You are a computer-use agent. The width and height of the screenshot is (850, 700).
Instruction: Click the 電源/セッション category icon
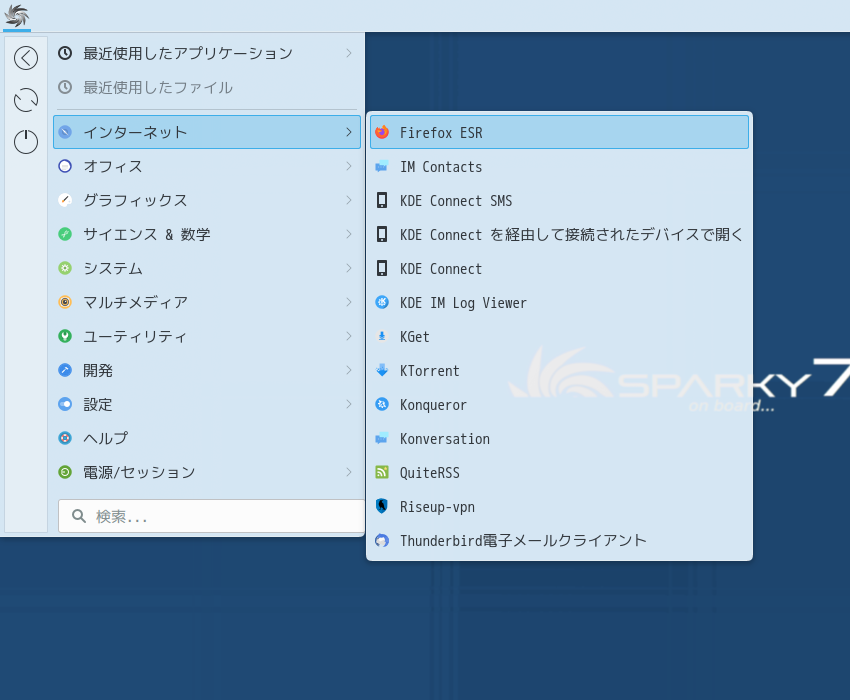(x=65, y=472)
